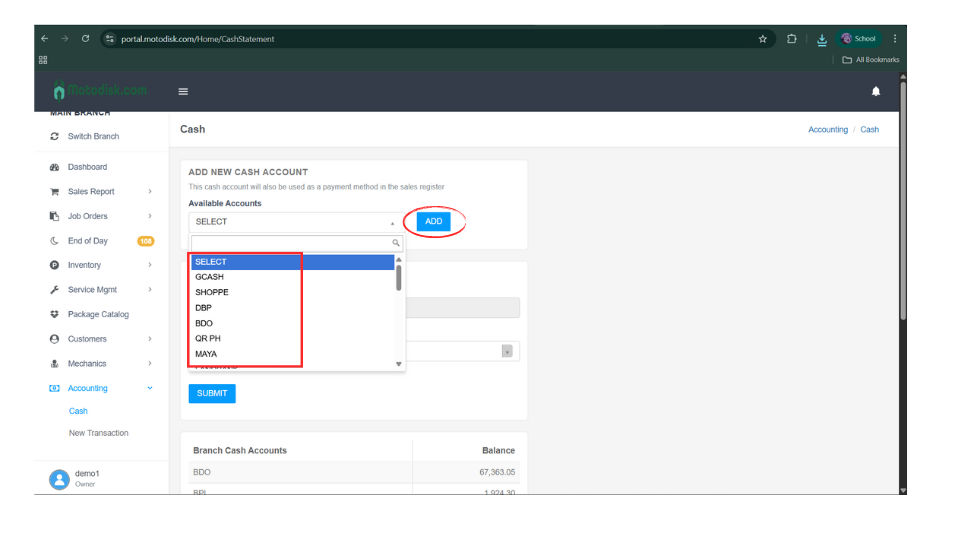Expand the Inventory submenu chevron

[150, 265]
